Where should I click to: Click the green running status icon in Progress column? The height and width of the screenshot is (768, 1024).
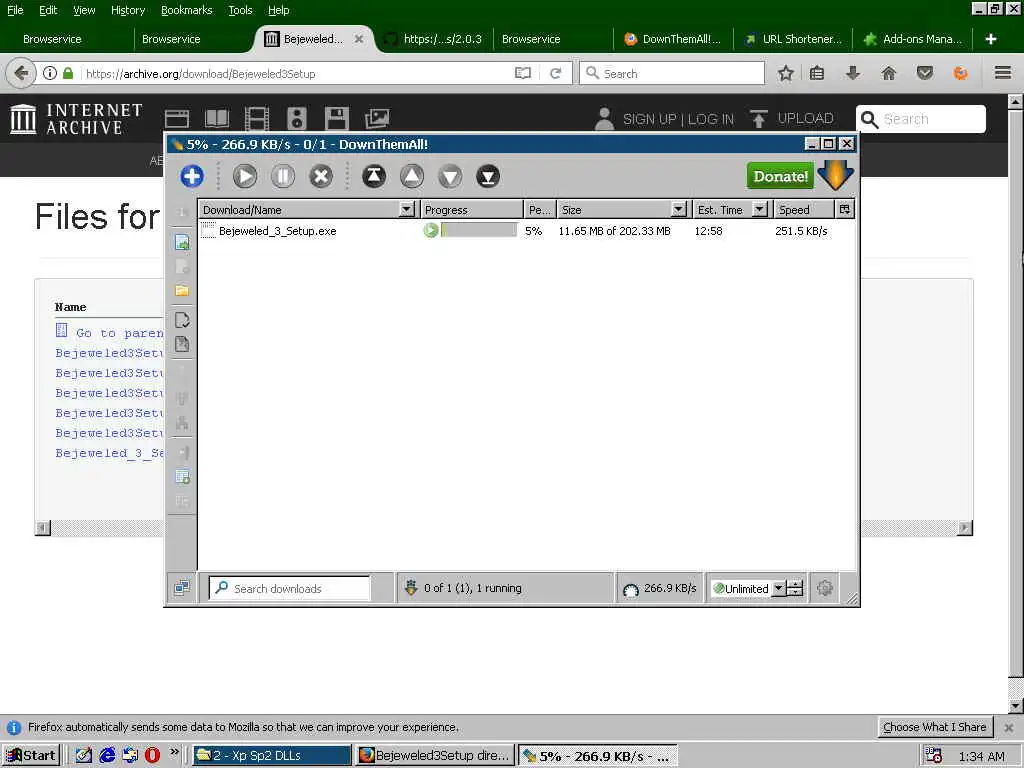click(x=430, y=230)
